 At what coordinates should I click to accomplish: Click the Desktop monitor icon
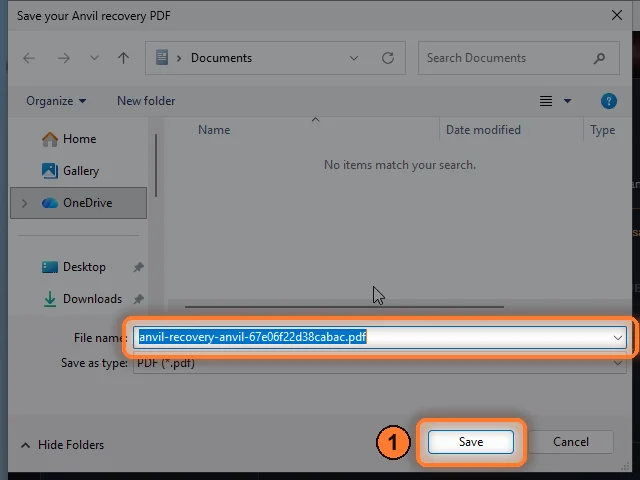click(50, 267)
